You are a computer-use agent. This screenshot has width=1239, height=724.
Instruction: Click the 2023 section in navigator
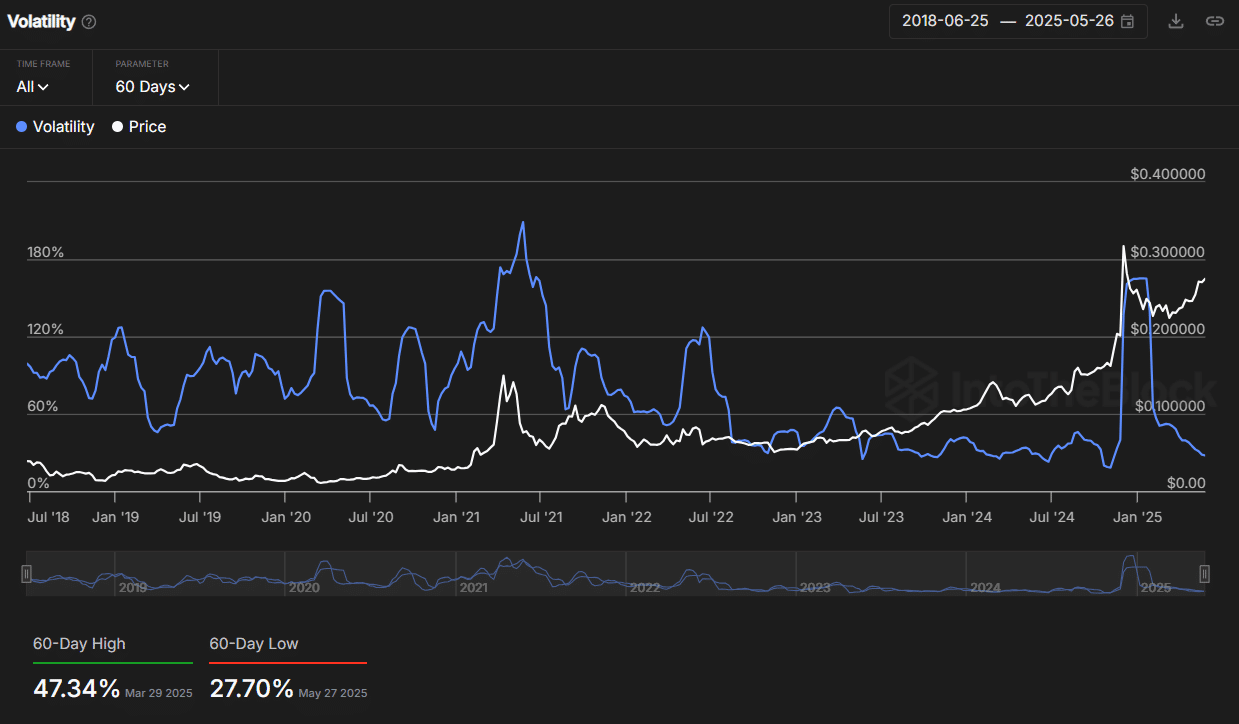pos(815,588)
